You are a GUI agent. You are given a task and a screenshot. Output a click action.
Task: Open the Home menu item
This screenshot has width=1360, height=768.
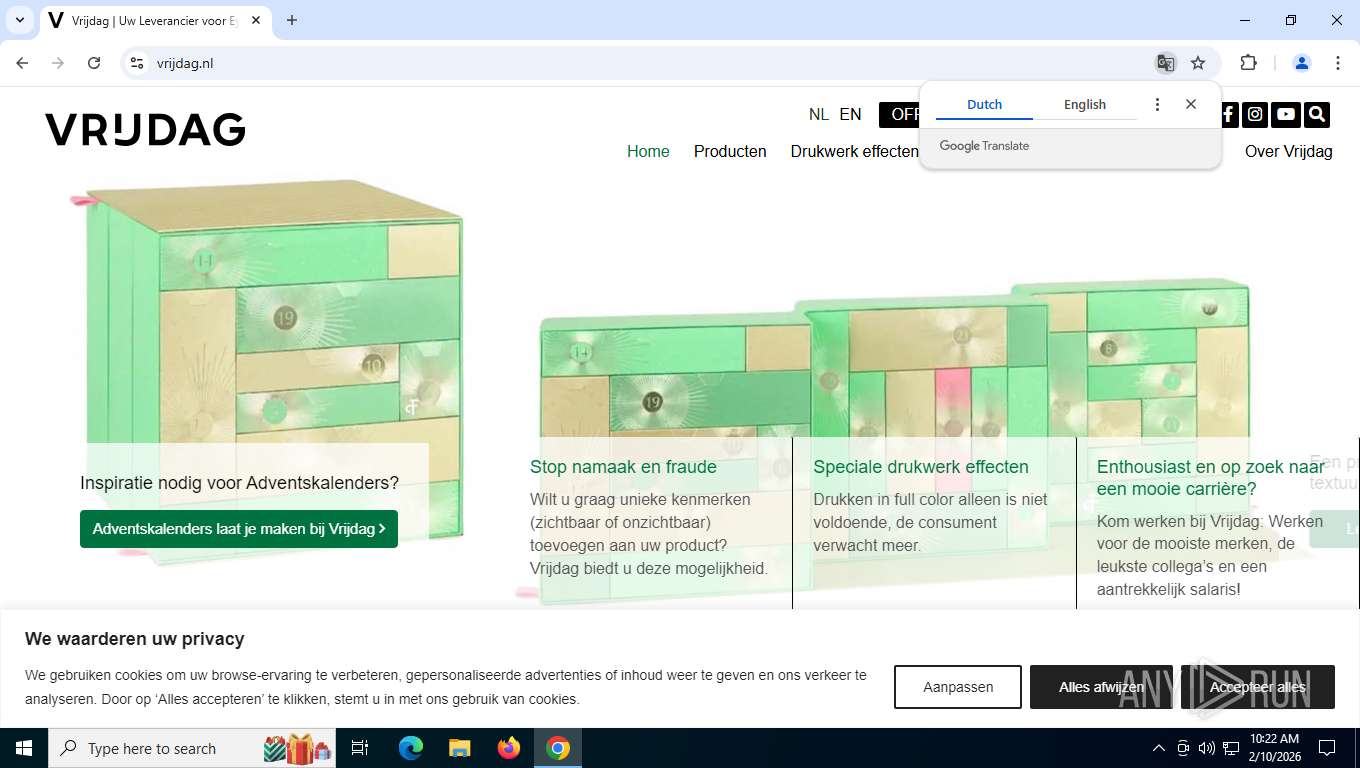pyautogui.click(x=648, y=151)
